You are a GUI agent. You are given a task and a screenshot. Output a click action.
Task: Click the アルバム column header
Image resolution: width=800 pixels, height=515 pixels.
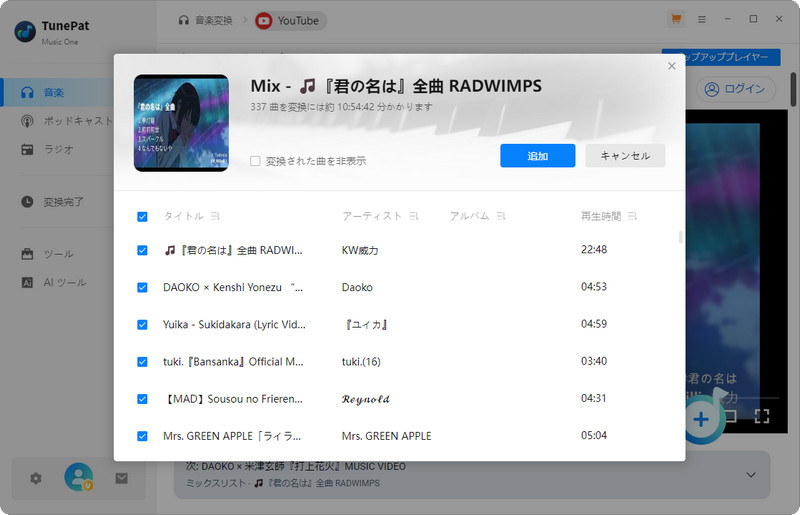tap(469, 216)
